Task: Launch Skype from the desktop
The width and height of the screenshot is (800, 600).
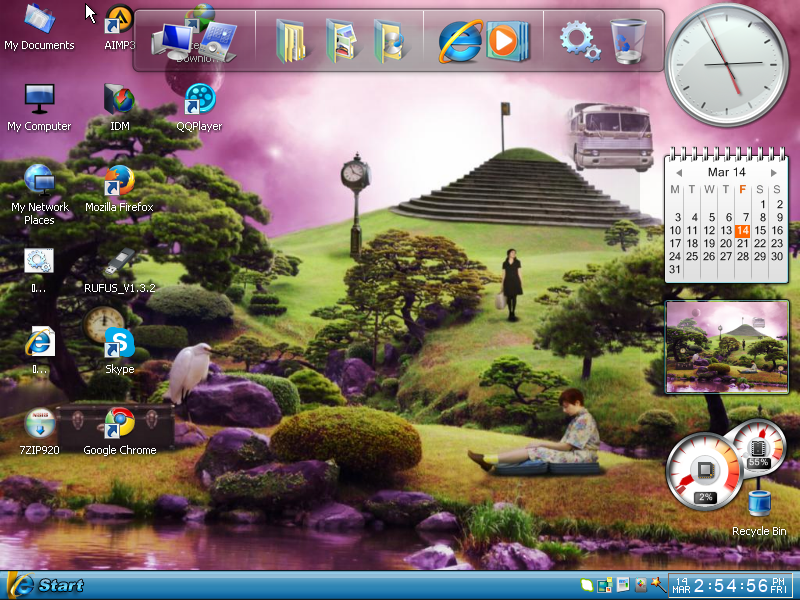Action: [x=119, y=351]
